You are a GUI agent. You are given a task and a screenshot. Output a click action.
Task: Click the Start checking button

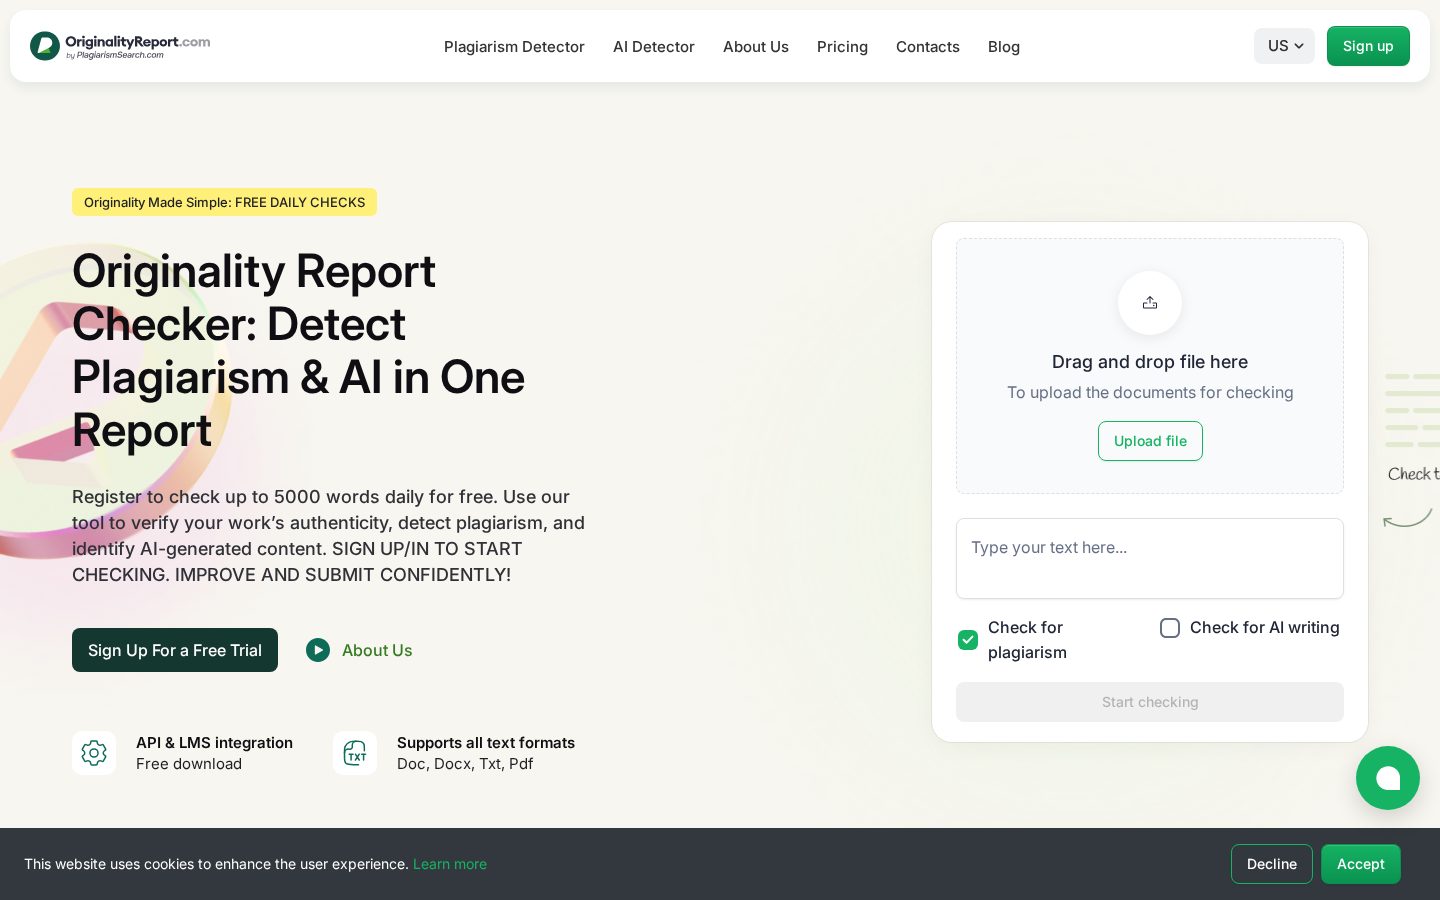click(x=1150, y=702)
